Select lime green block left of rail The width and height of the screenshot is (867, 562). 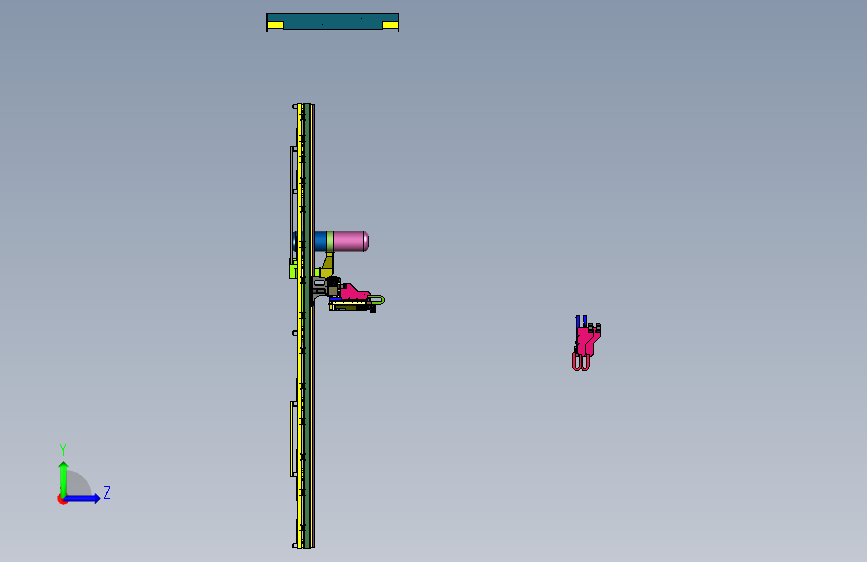[x=293, y=271]
